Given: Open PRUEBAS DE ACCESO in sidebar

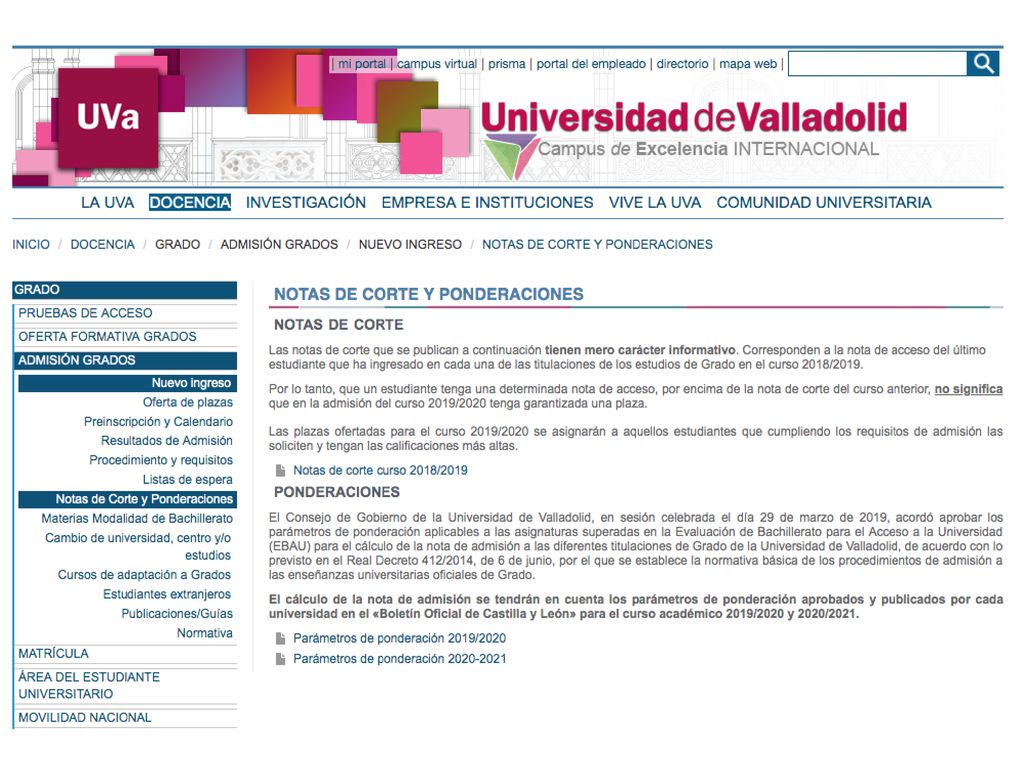Looking at the screenshot, I should (x=85, y=313).
